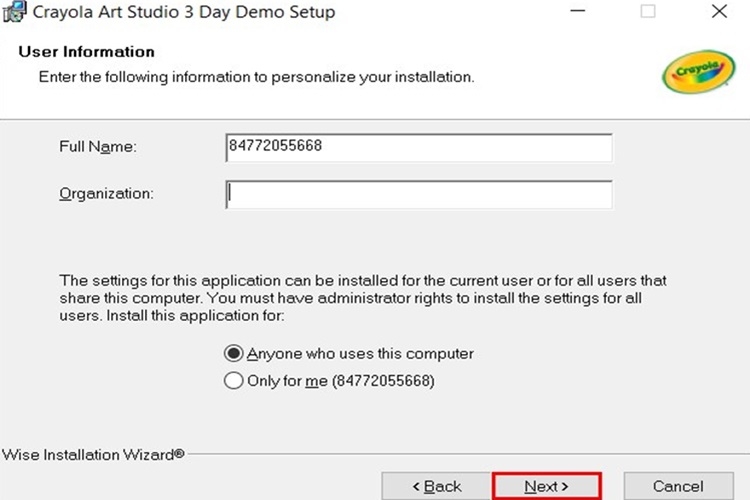Select the 'Anyone who uses this computer' radio button

233,353
